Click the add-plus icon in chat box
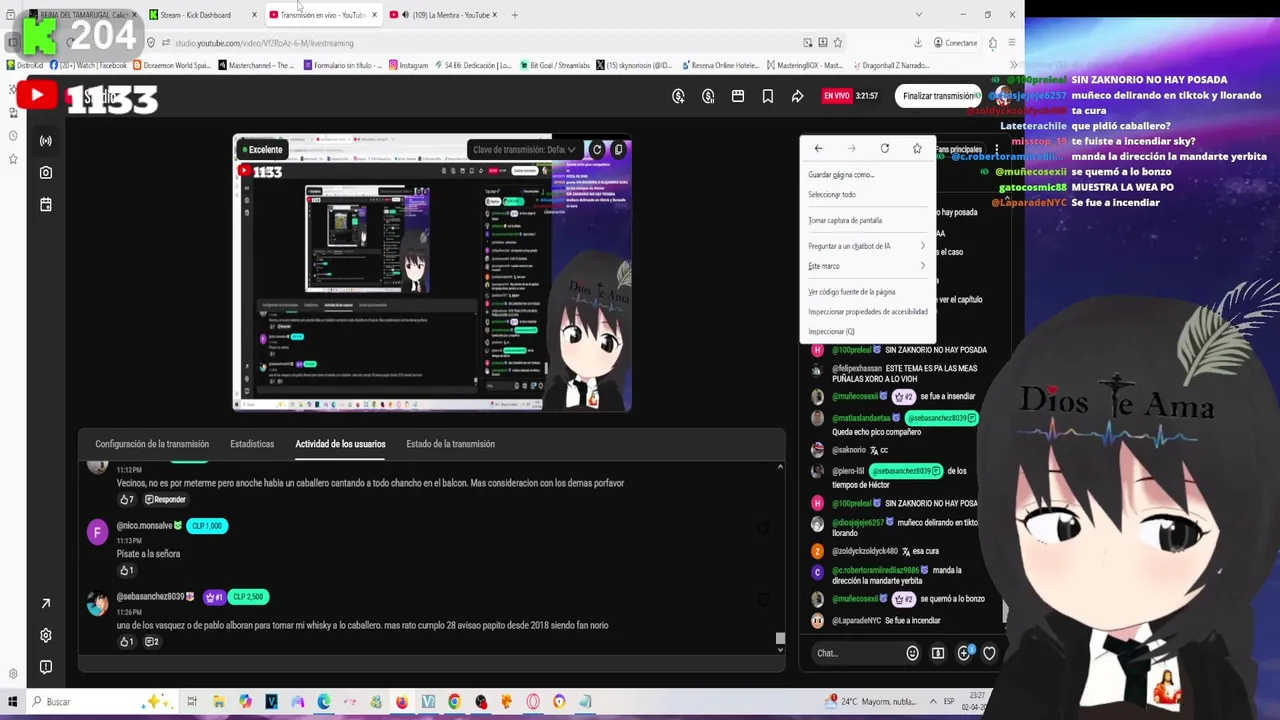Image resolution: width=1280 pixels, height=720 pixels. pyautogui.click(x=964, y=653)
